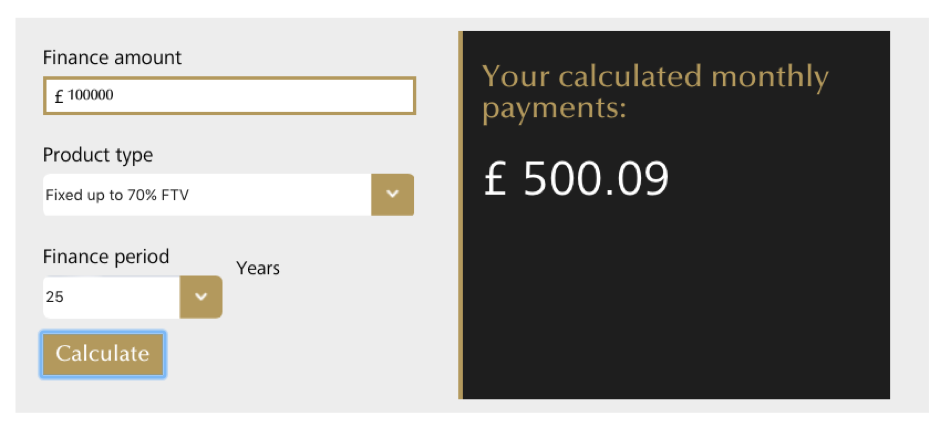Click the gold bar edging the results panel

click(460, 215)
